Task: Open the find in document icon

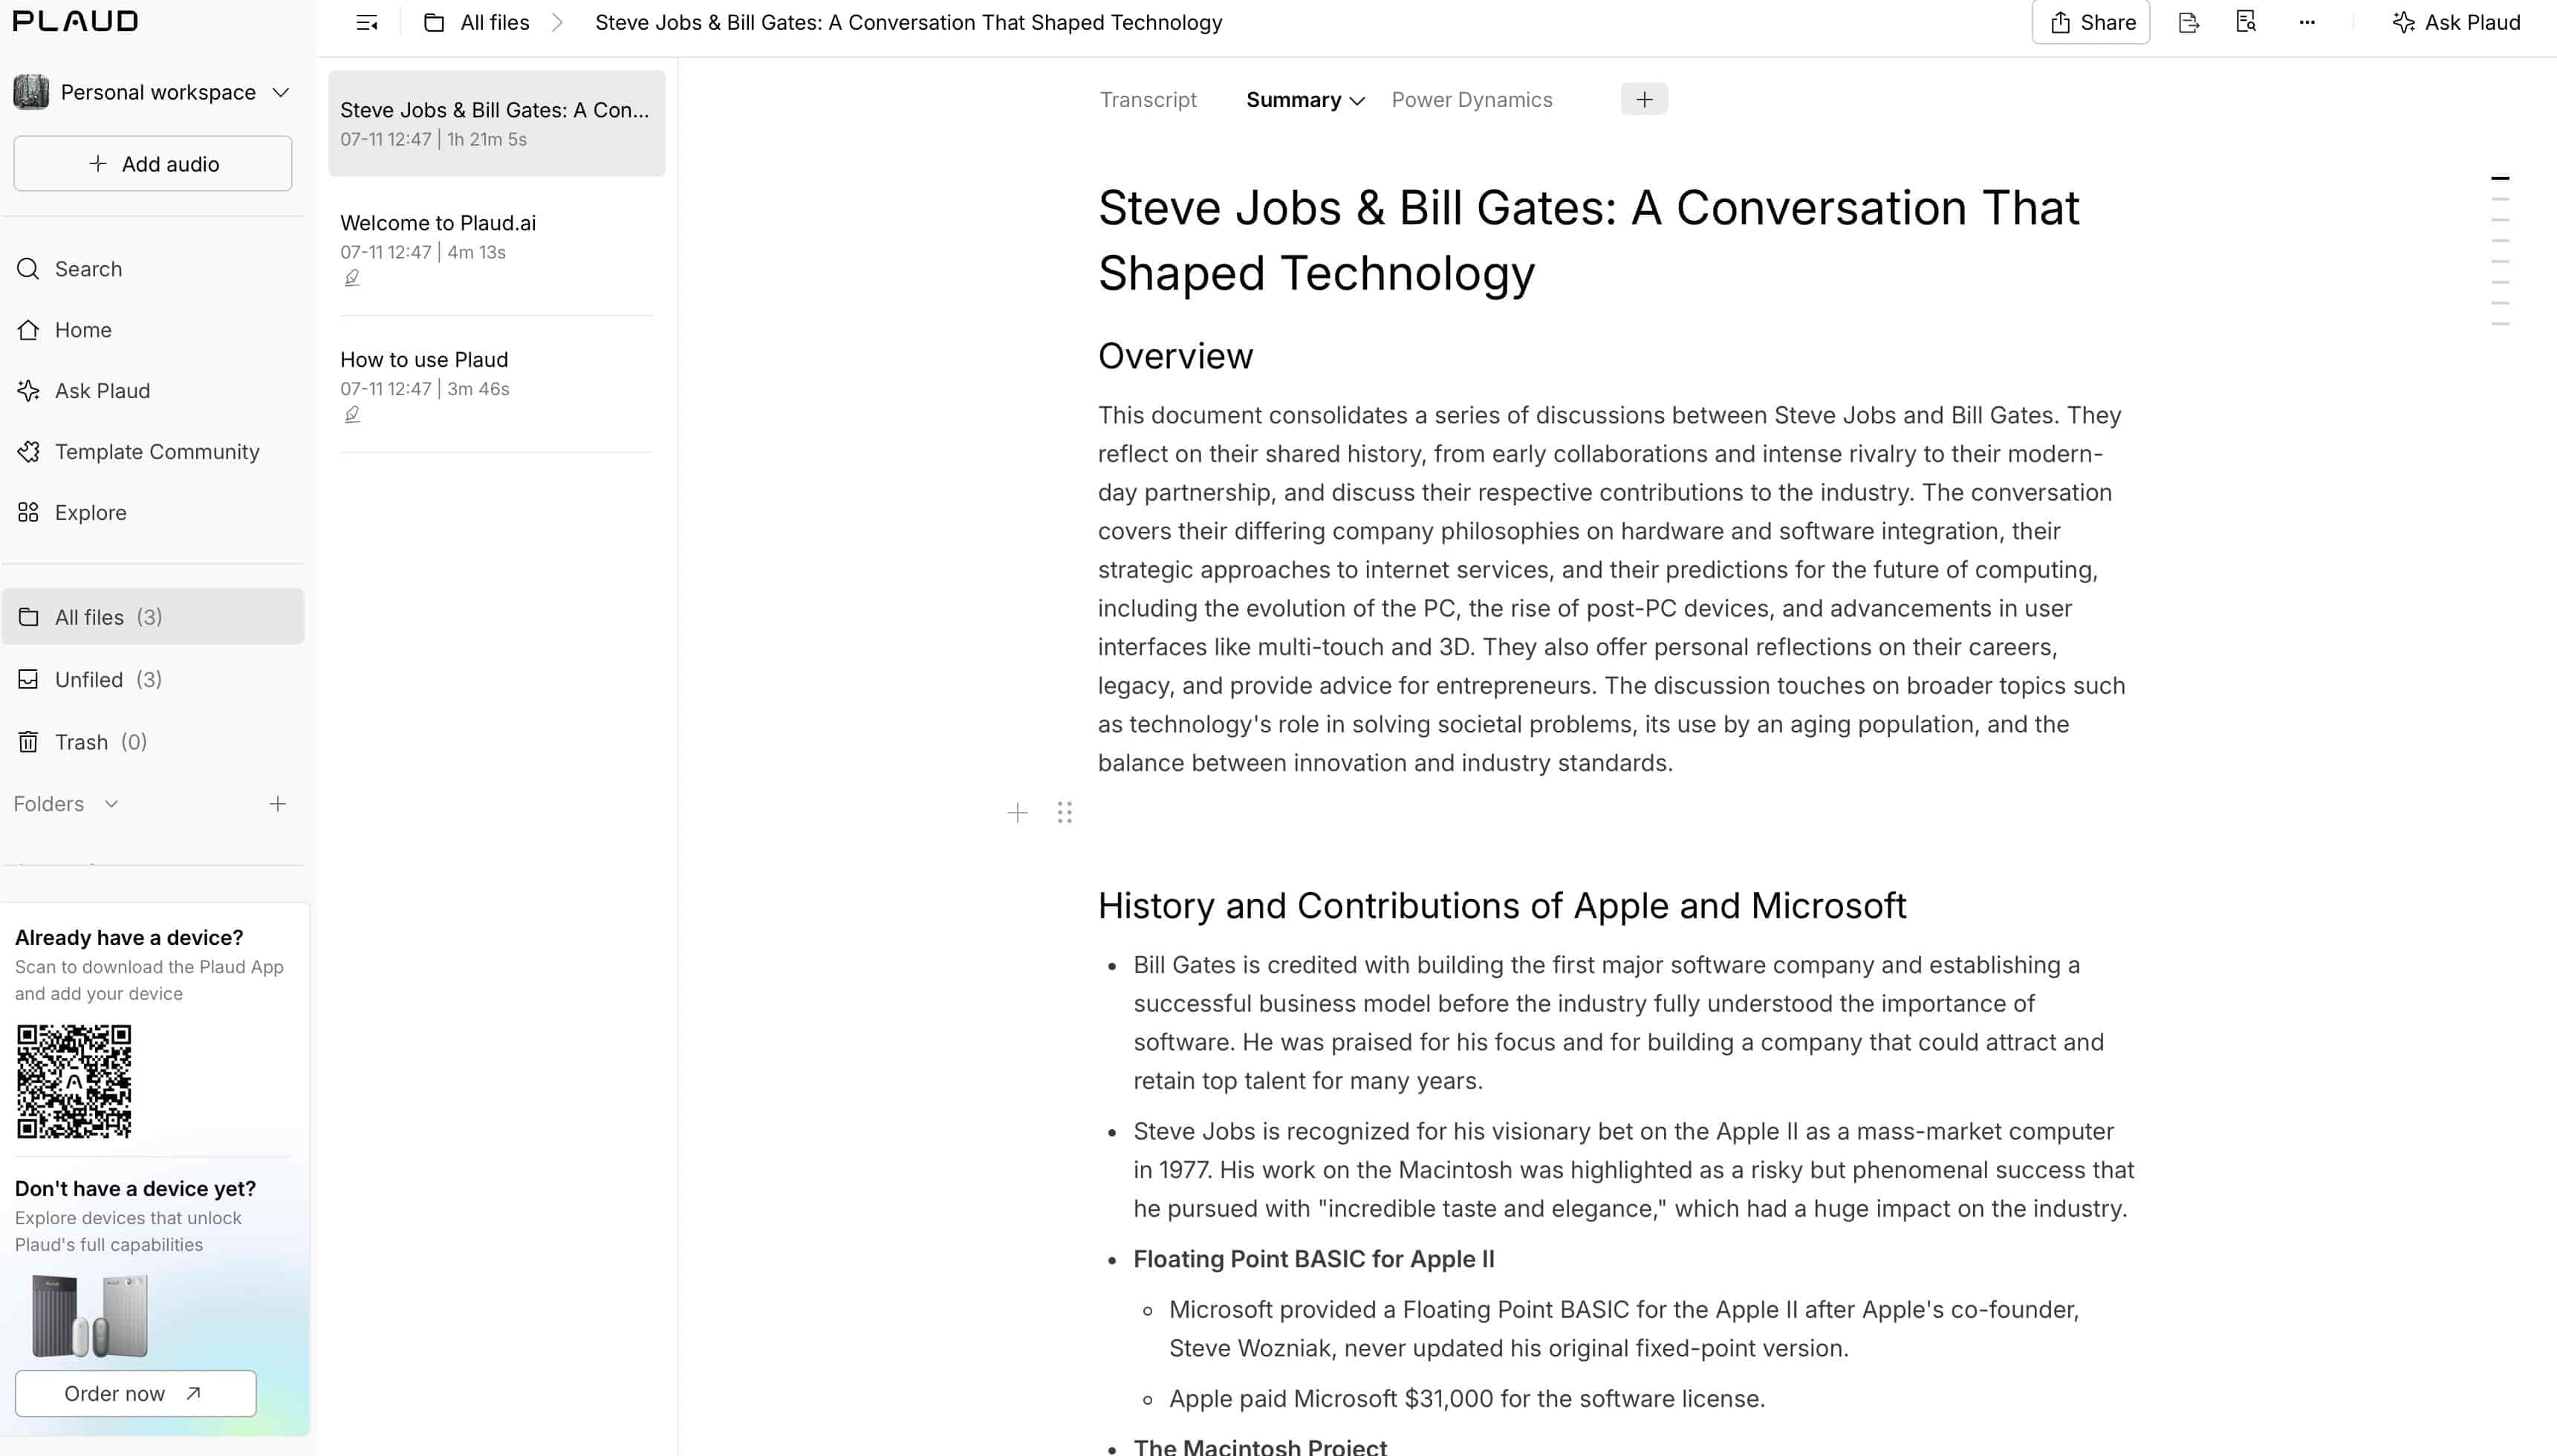Action: 2246,22
